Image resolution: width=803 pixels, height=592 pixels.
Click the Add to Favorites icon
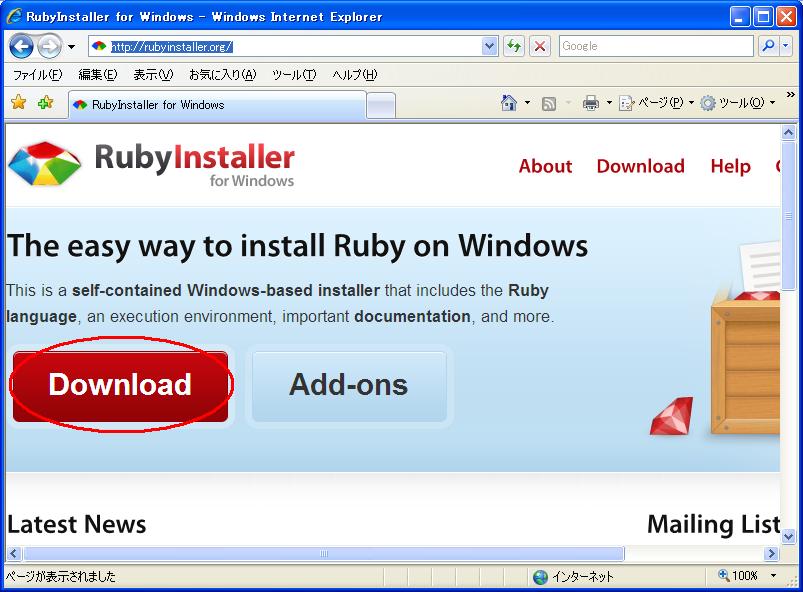click(x=46, y=103)
